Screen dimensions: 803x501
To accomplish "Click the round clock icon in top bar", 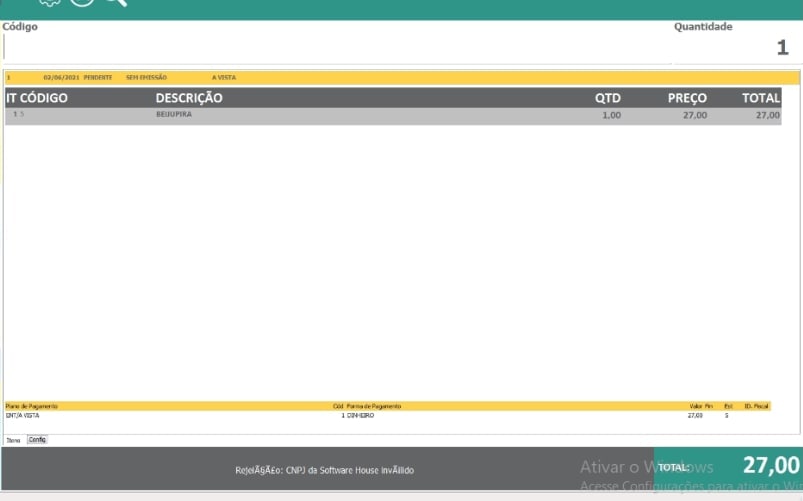I will tap(82, 3).
